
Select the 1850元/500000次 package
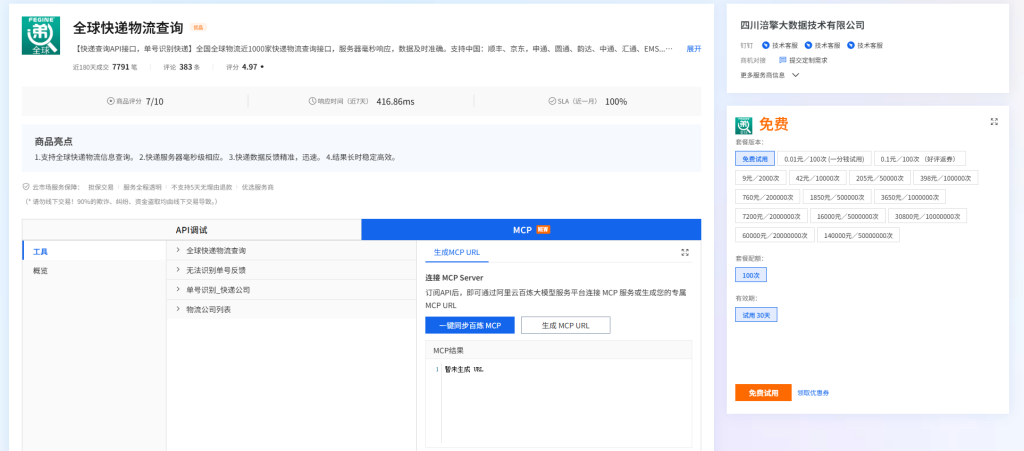(x=839, y=196)
